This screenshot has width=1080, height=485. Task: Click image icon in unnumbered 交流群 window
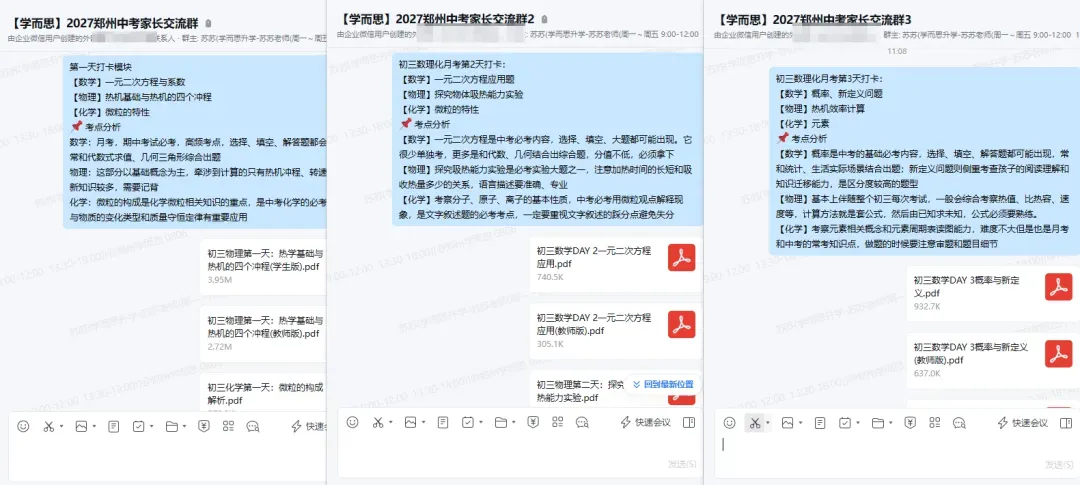tap(81, 426)
